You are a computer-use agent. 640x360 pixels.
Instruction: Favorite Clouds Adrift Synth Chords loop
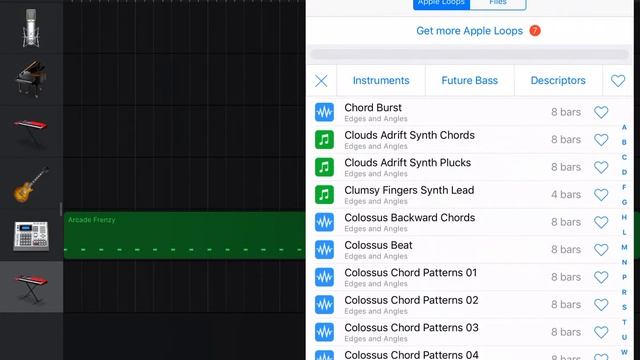click(x=601, y=140)
